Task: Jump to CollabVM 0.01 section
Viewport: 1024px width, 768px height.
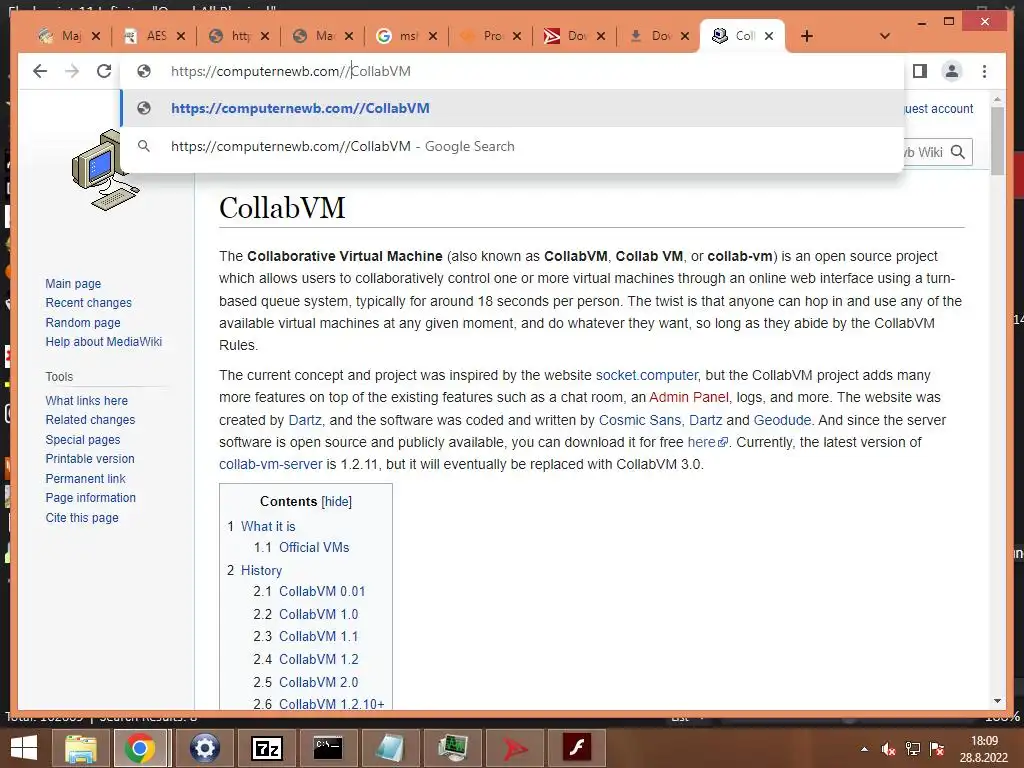Action: click(x=322, y=591)
